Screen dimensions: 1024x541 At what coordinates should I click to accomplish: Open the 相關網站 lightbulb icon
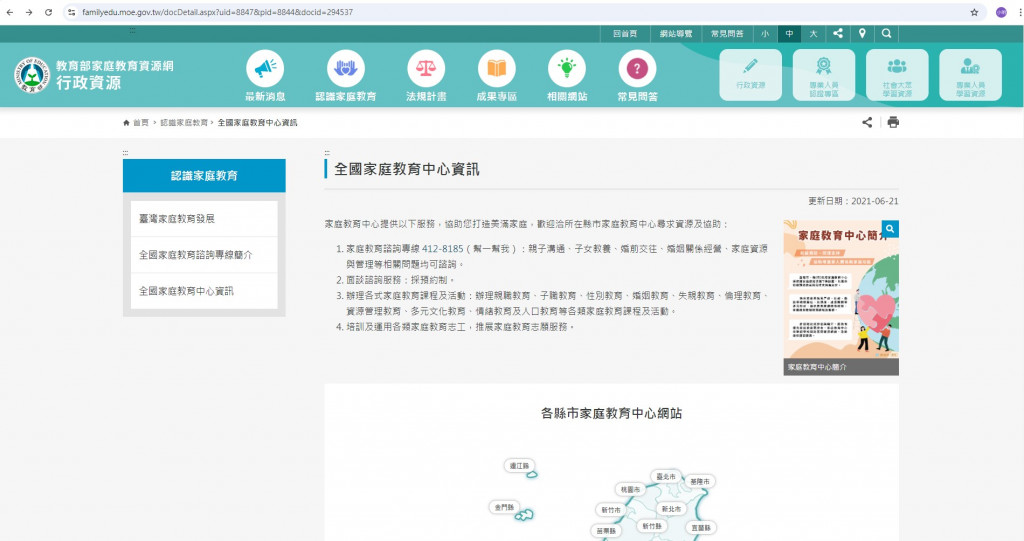(x=567, y=69)
